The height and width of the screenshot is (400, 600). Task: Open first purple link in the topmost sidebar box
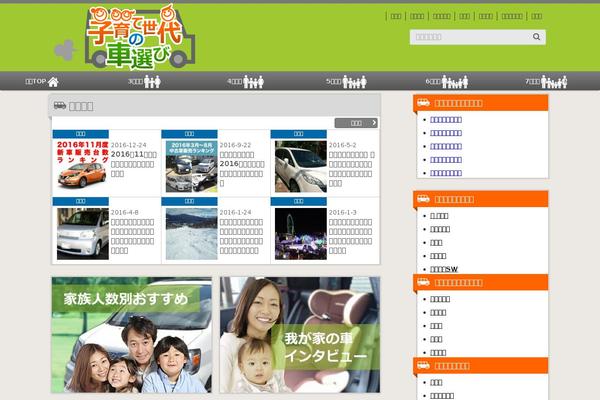coord(446,120)
